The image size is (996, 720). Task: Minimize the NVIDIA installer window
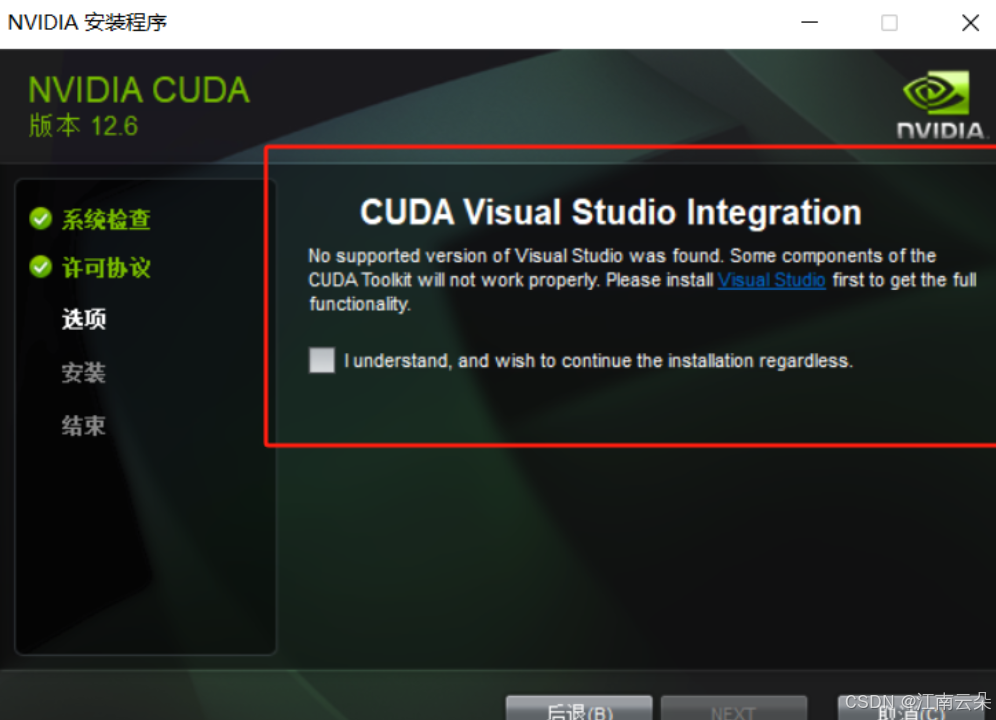[x=809, y=23]
